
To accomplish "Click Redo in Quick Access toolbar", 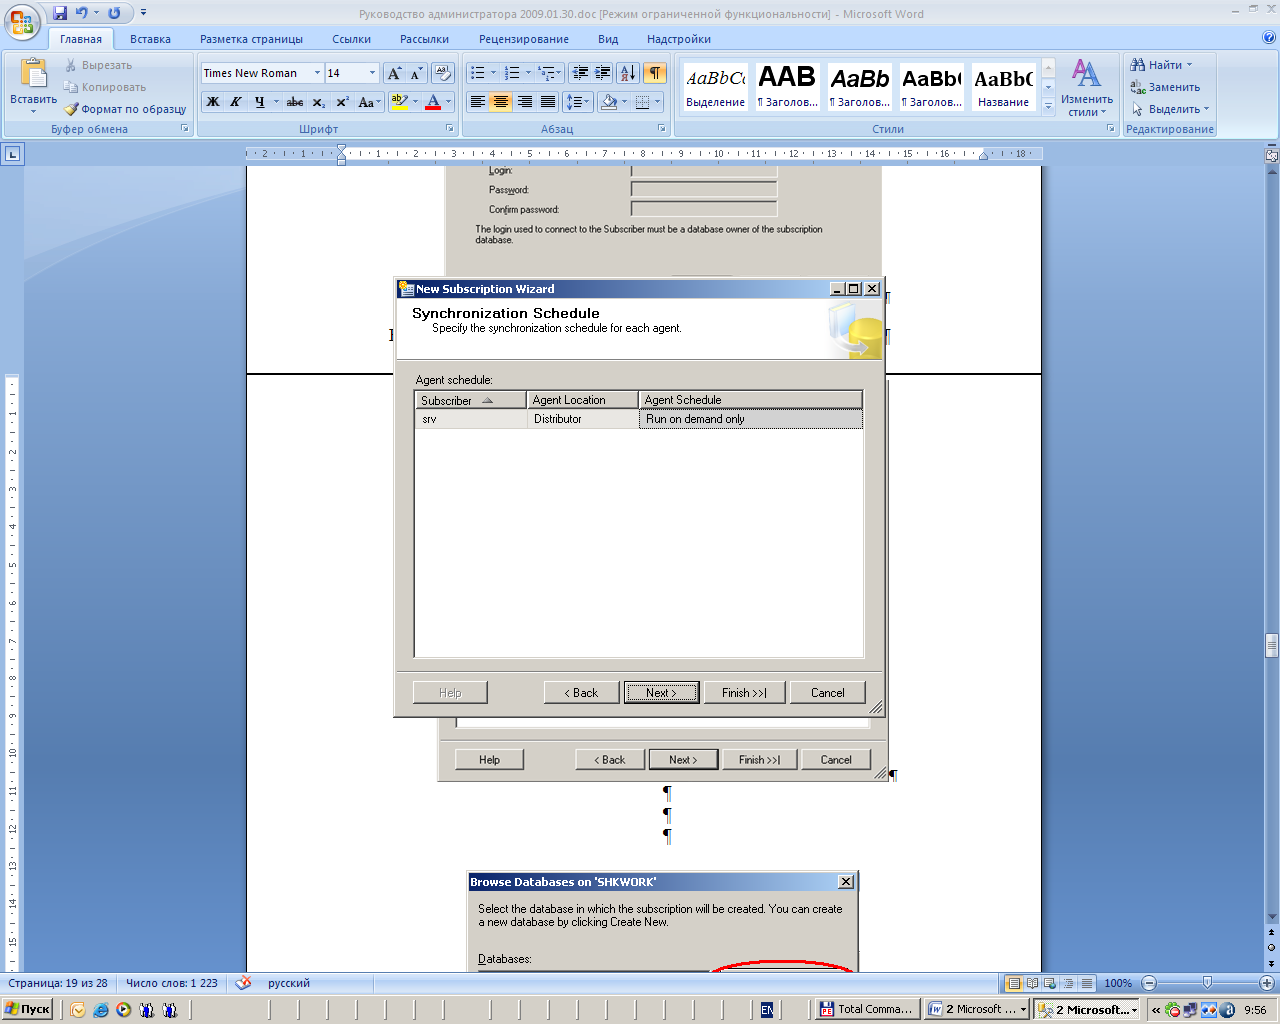I will point(114,13).
